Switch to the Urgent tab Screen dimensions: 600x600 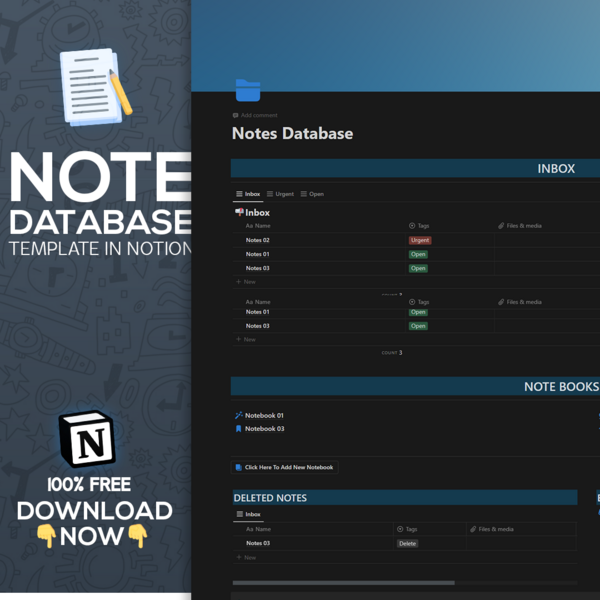(280, 194)
